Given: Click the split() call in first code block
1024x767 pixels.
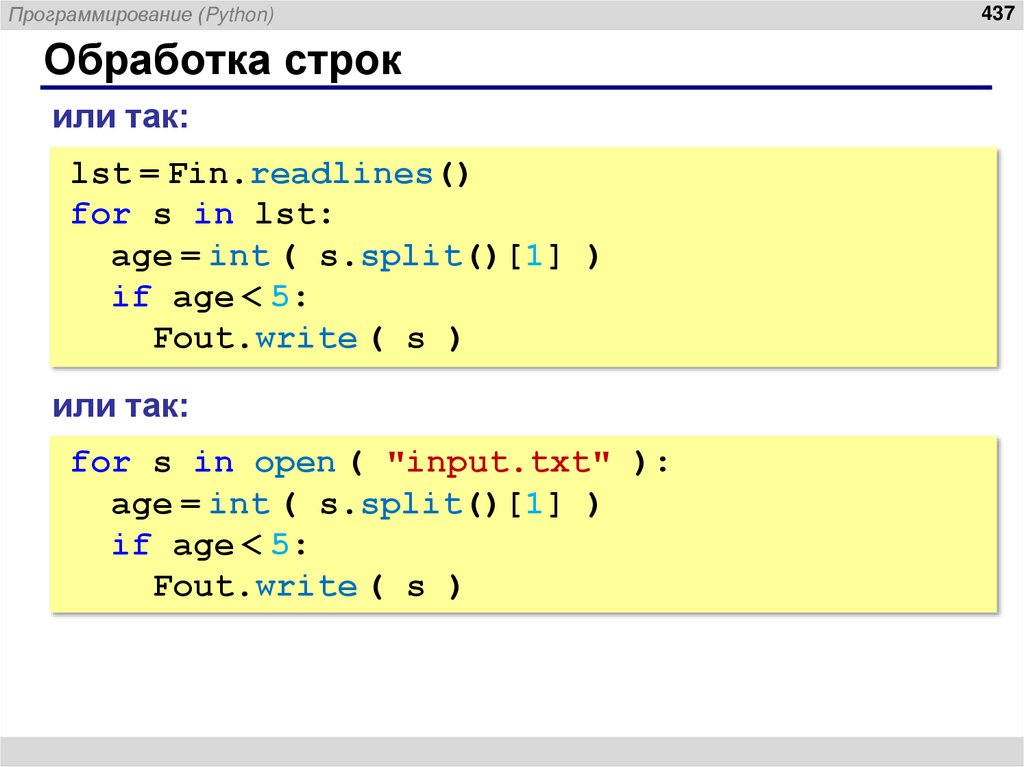Looking at the screenshot, I should click(x=425, y=255).
